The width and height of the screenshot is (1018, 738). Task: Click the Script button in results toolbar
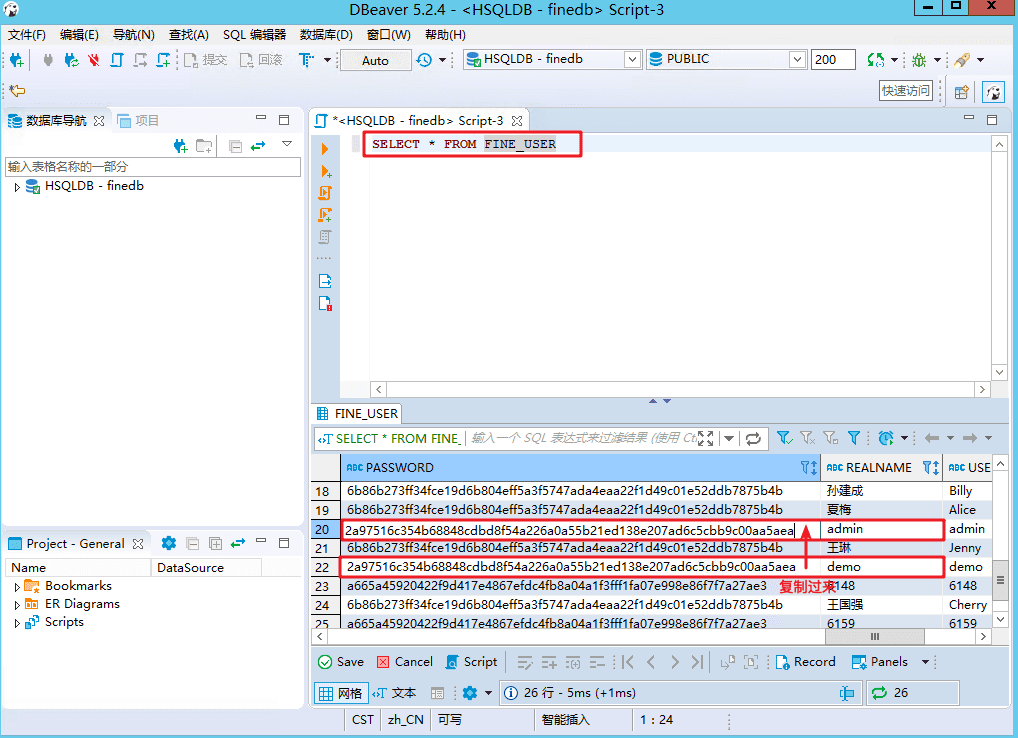tap(471, 662)
